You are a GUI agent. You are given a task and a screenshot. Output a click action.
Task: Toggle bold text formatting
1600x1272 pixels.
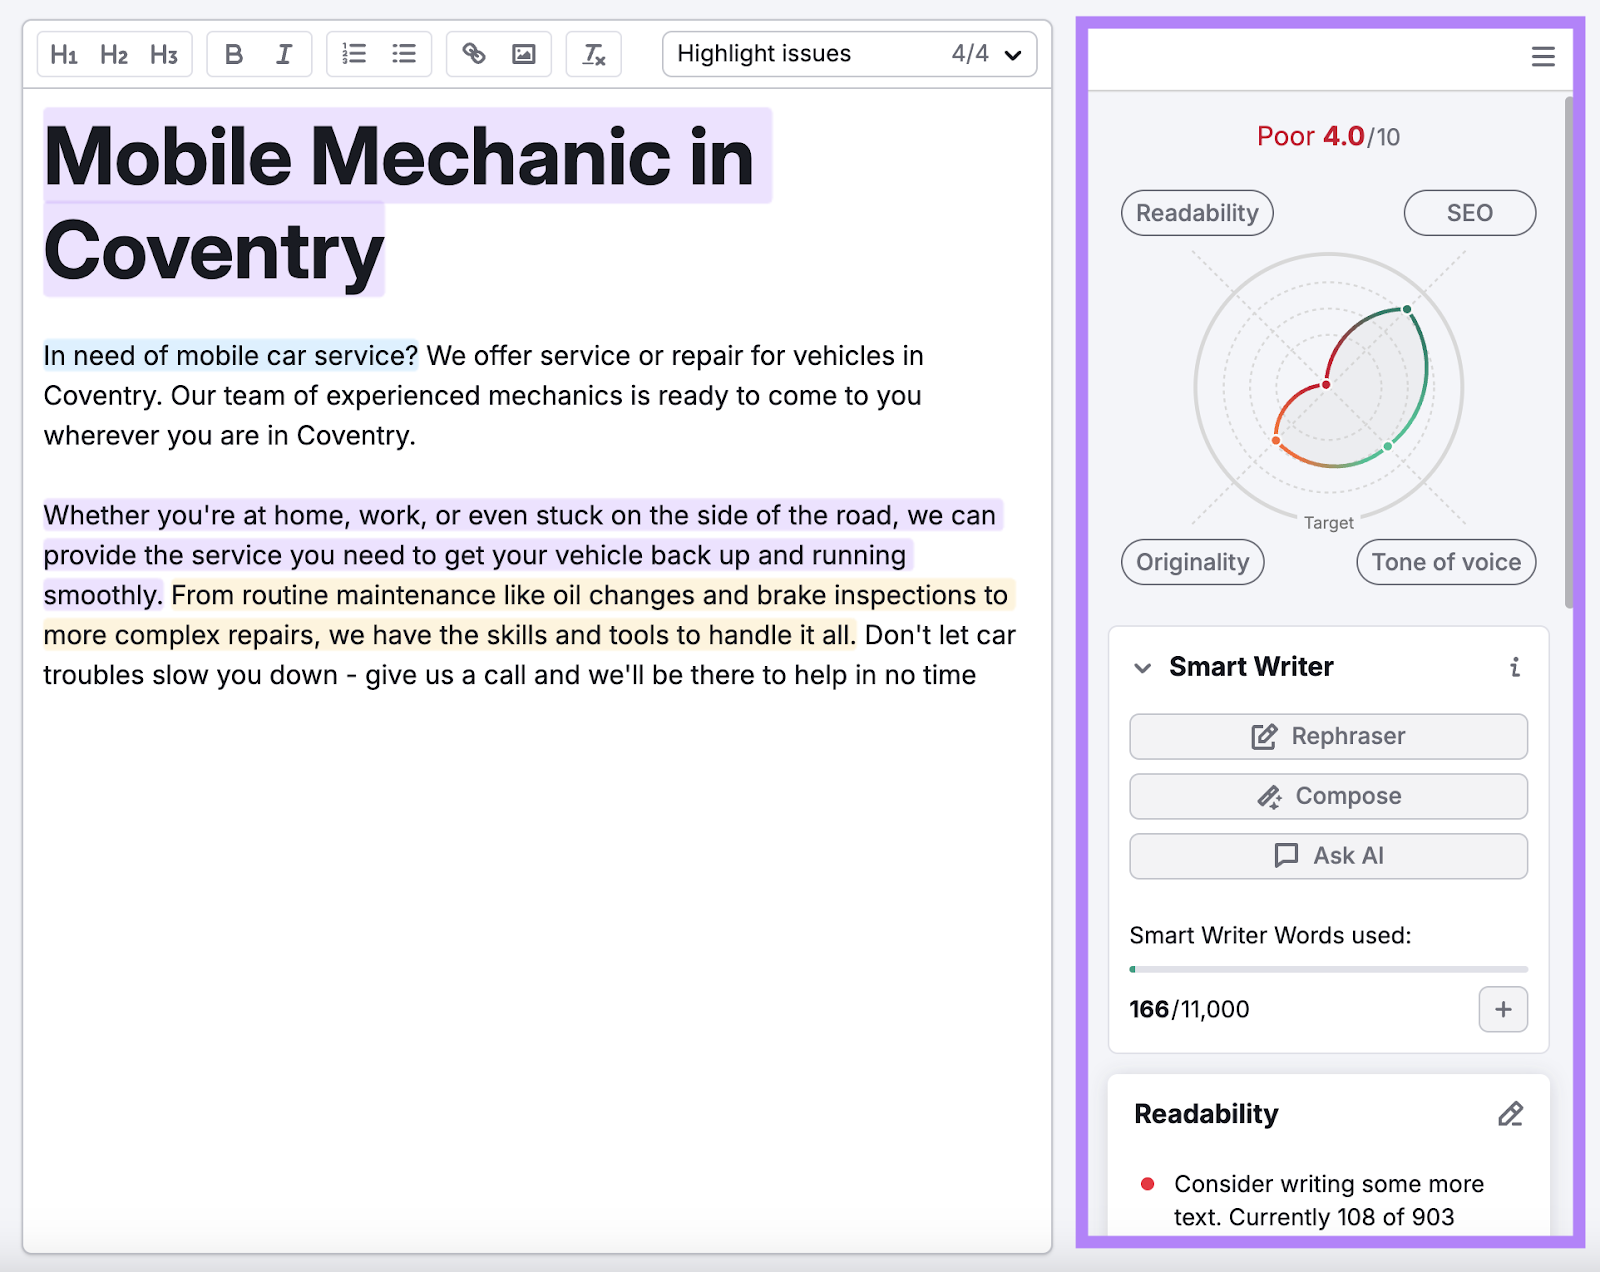(234, 54)
